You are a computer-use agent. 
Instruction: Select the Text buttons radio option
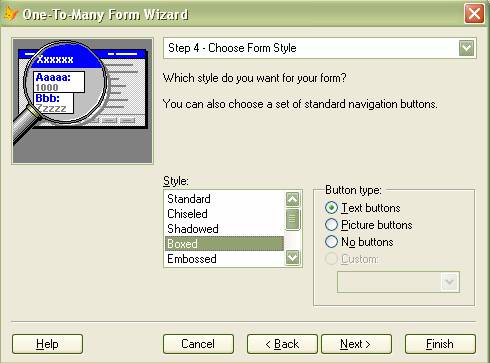[331, 208]
